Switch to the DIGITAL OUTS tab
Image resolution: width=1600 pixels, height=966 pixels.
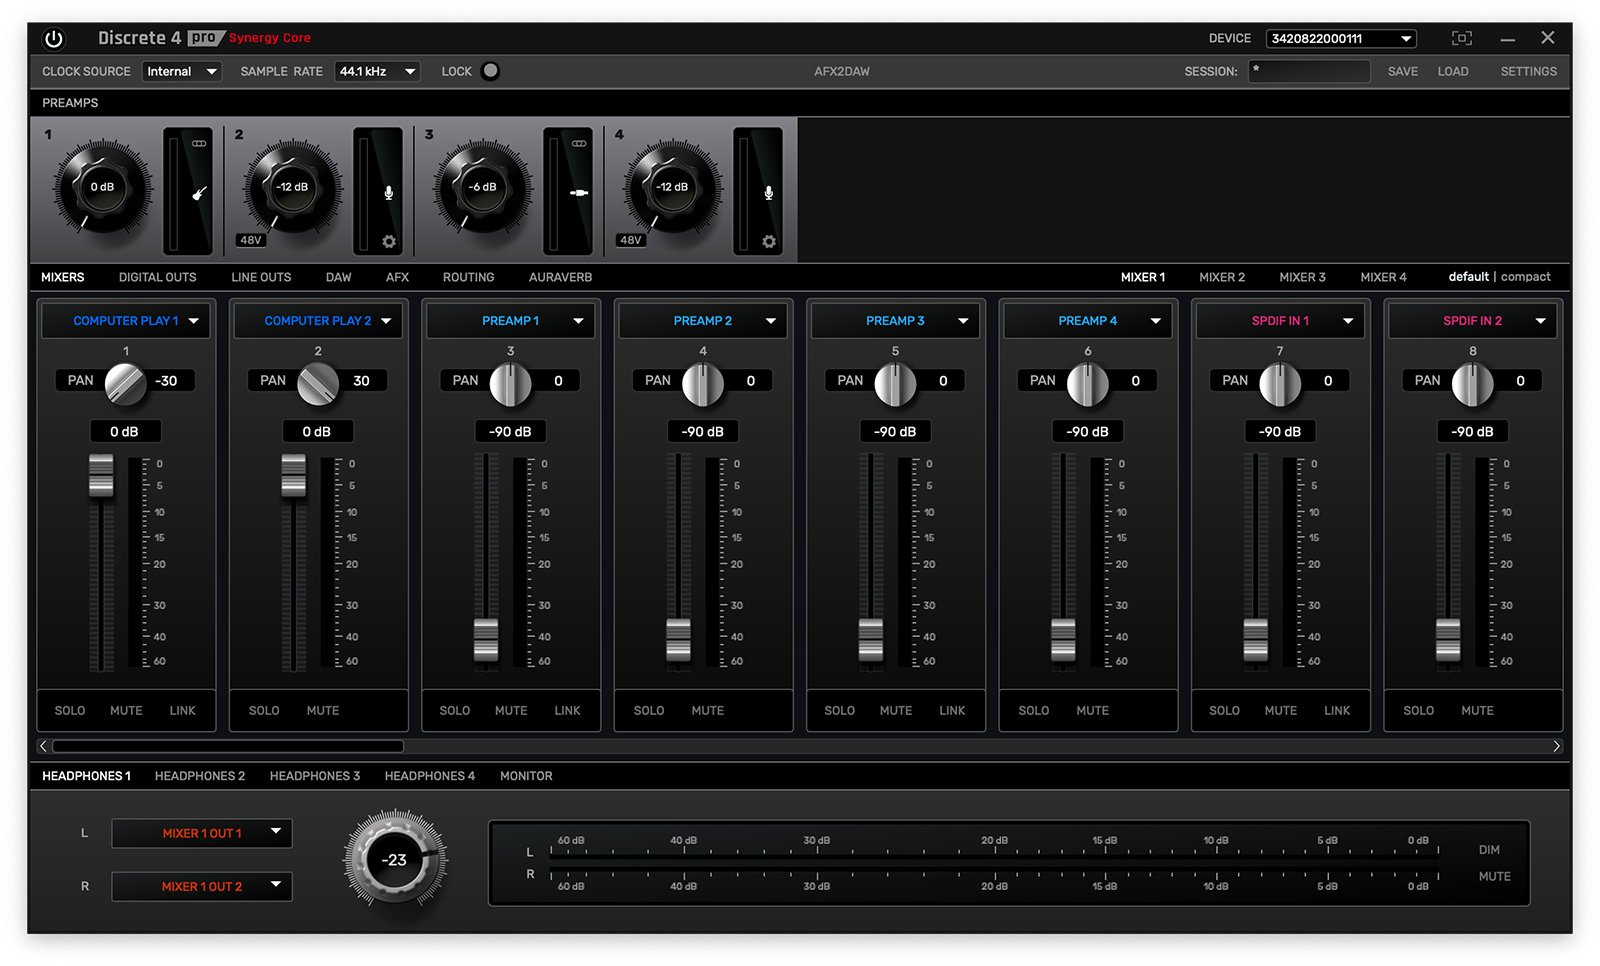[158, 277]
